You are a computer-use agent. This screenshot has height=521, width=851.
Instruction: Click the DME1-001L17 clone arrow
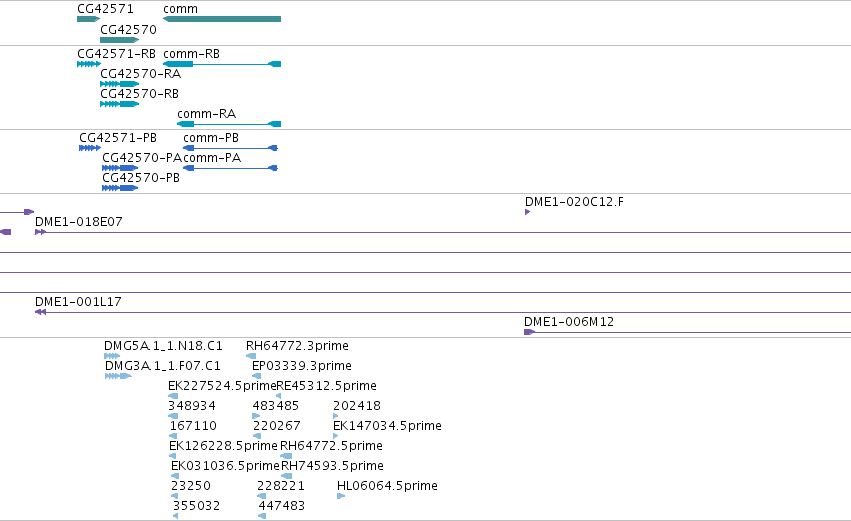[40, 313]
